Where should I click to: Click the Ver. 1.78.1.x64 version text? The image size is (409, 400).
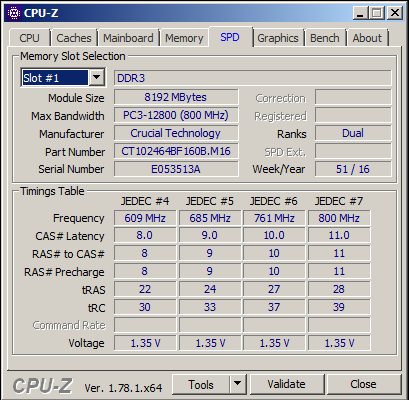tap(123, 388)
